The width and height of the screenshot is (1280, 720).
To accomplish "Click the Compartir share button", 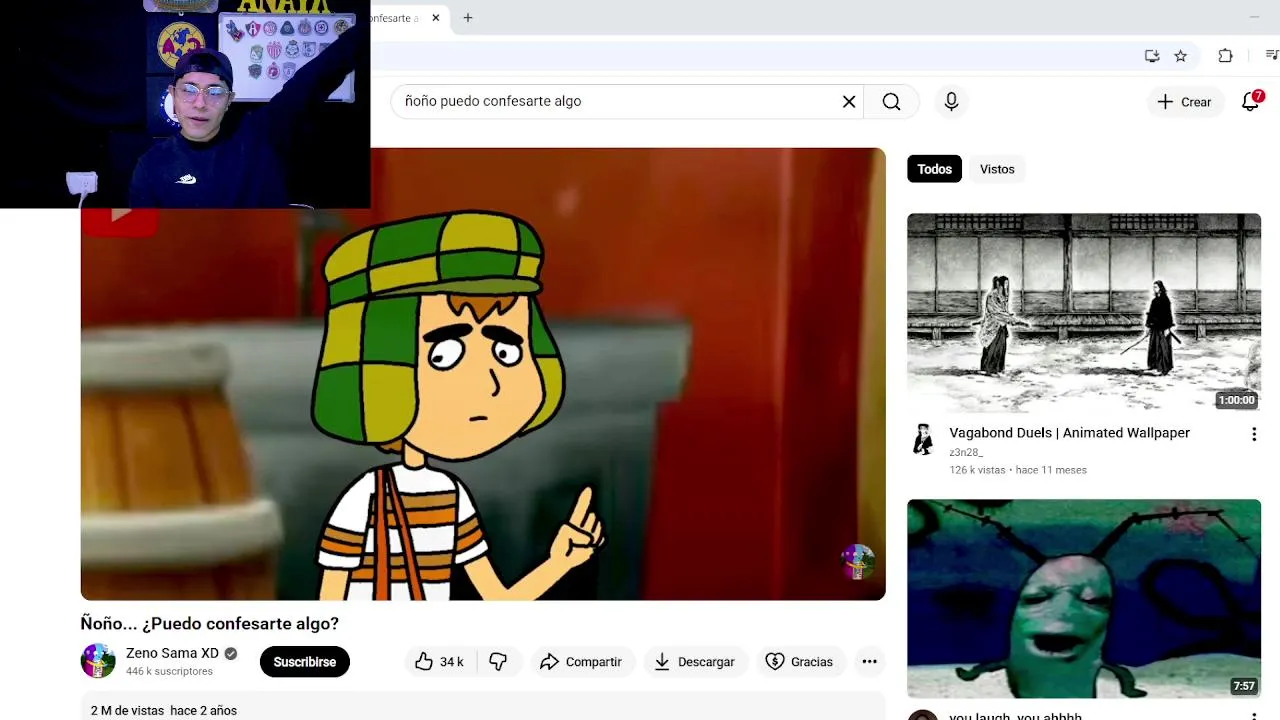I will [x=580, y=662].
